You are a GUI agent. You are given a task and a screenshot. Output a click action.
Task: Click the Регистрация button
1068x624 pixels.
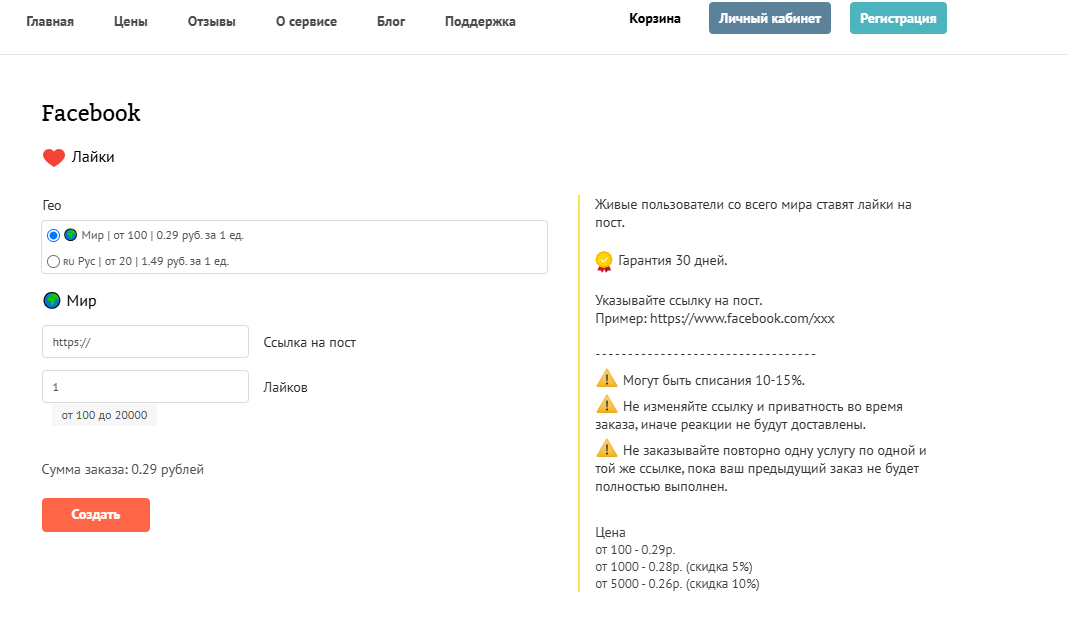click(898, 18)
